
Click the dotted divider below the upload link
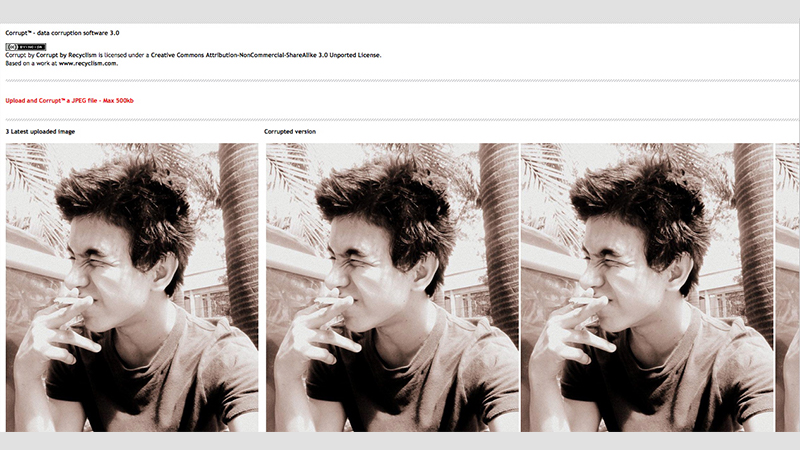pyautogui.click(x=400, y=120)
